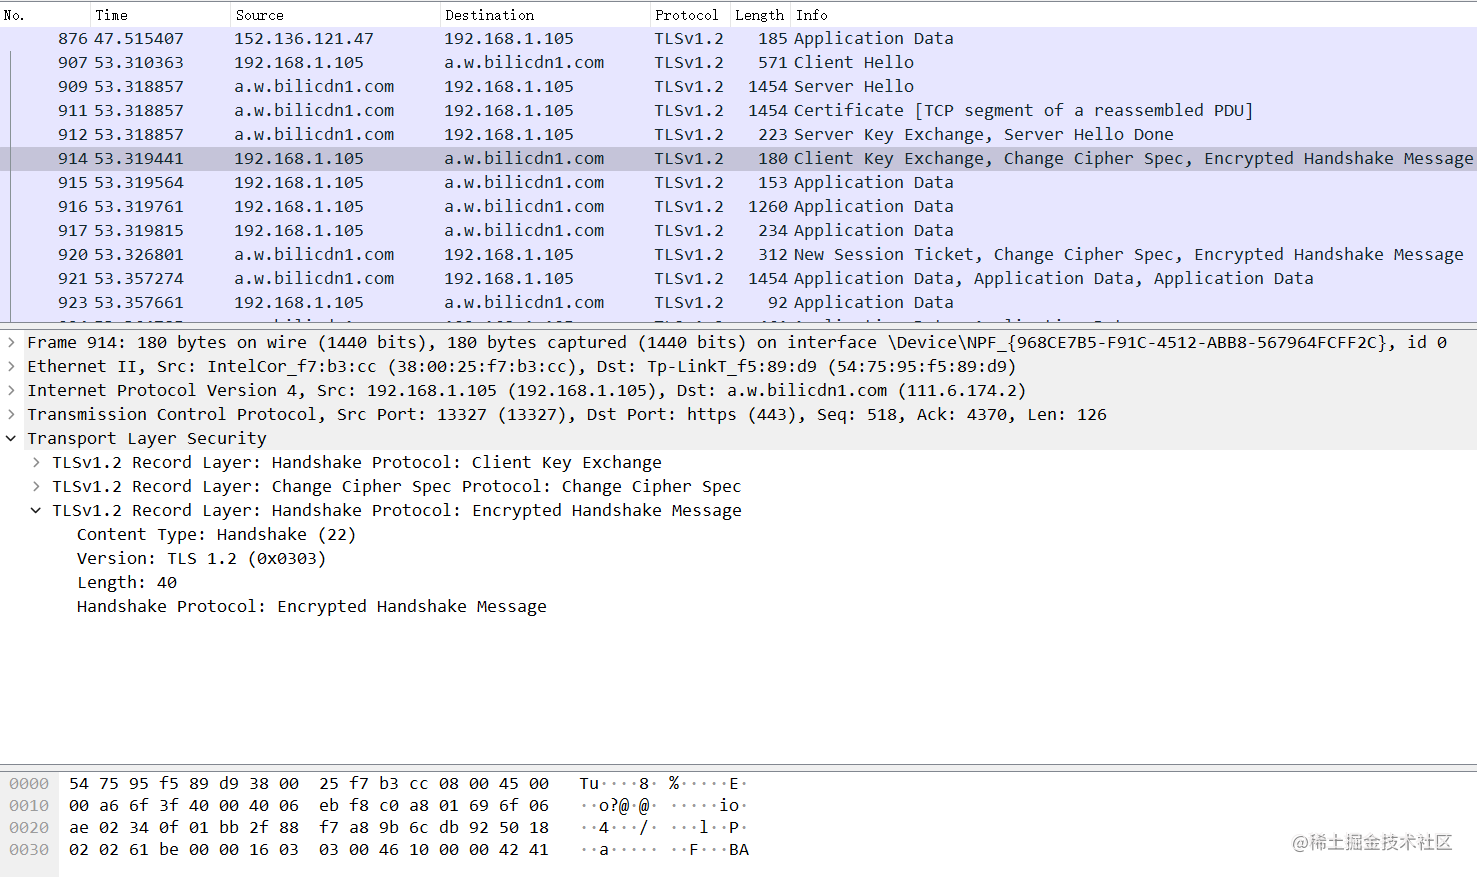Image resolution: width=1477 pixels, height=877 pixels.
Task: Sort packets by the Source column header
Action: 335,15
